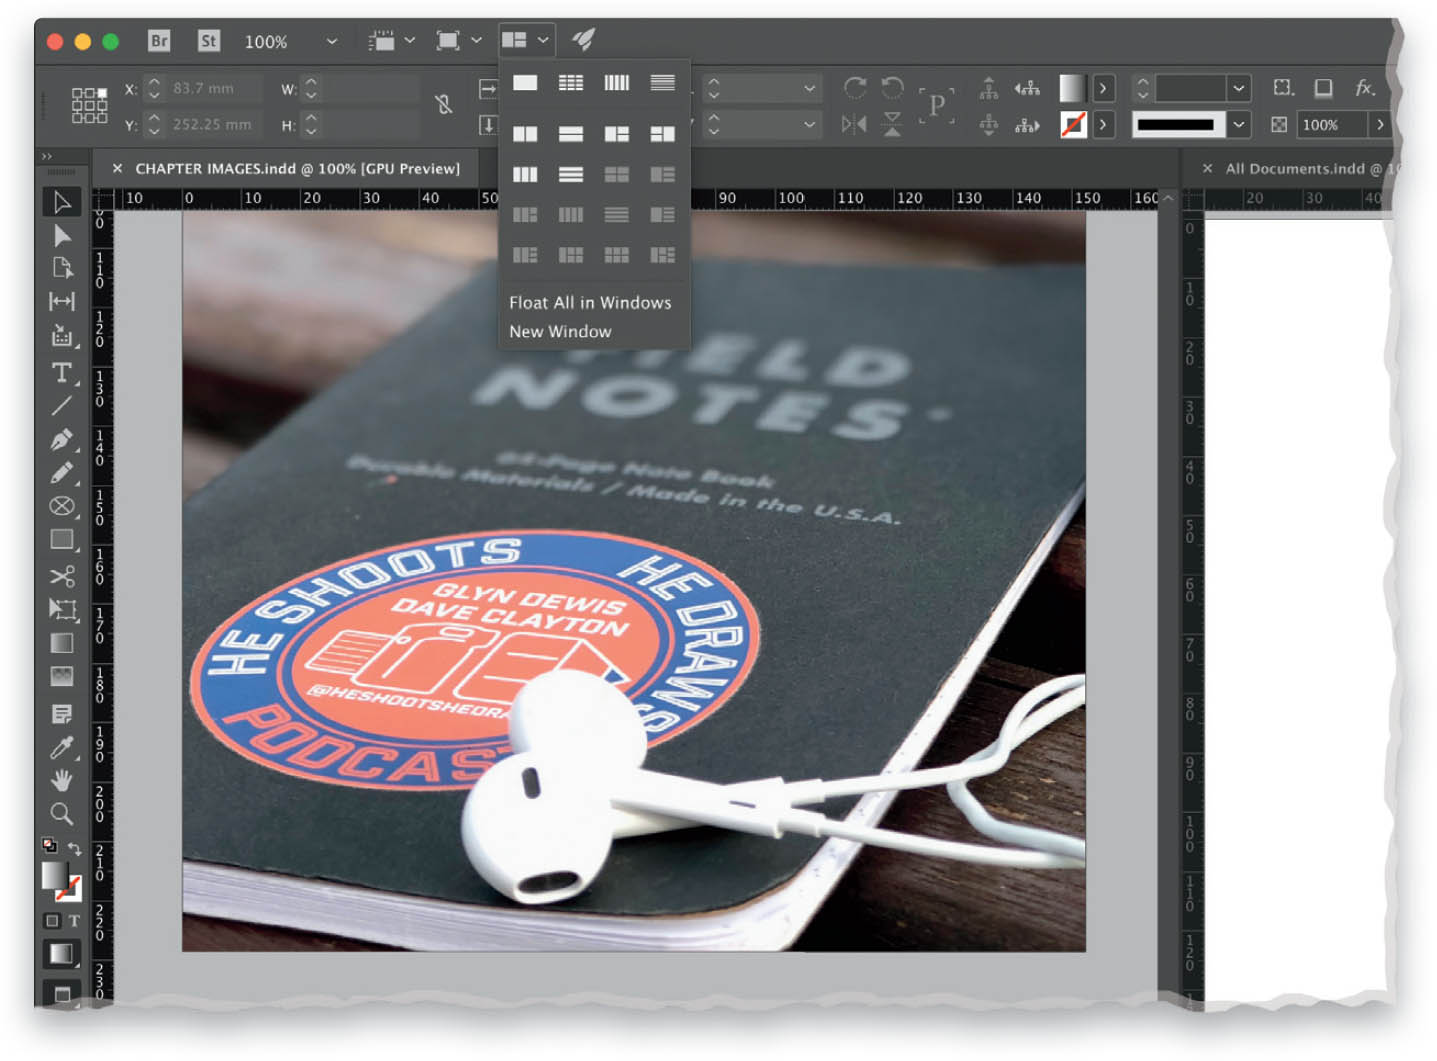Viewport: 1437px width, 1061px height.
Task: Expand the stroke weight dropdown
Action: click(x=1239, y=88)
